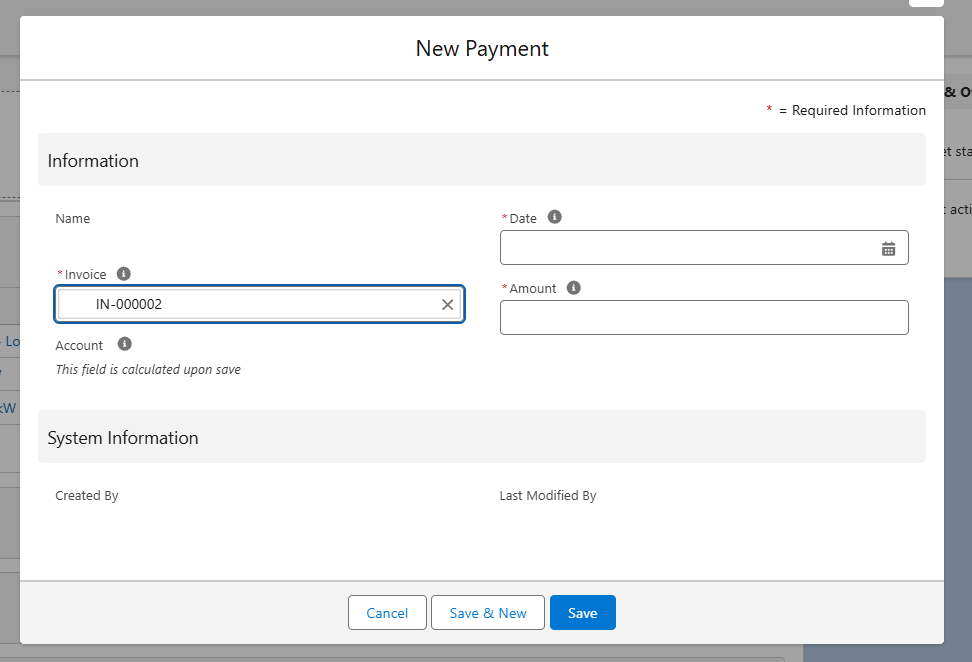Image resolution: width=972 pixels, height=662 pixels.
Task: Click the info icon beside Account
Action: click(x=125, y=344)
